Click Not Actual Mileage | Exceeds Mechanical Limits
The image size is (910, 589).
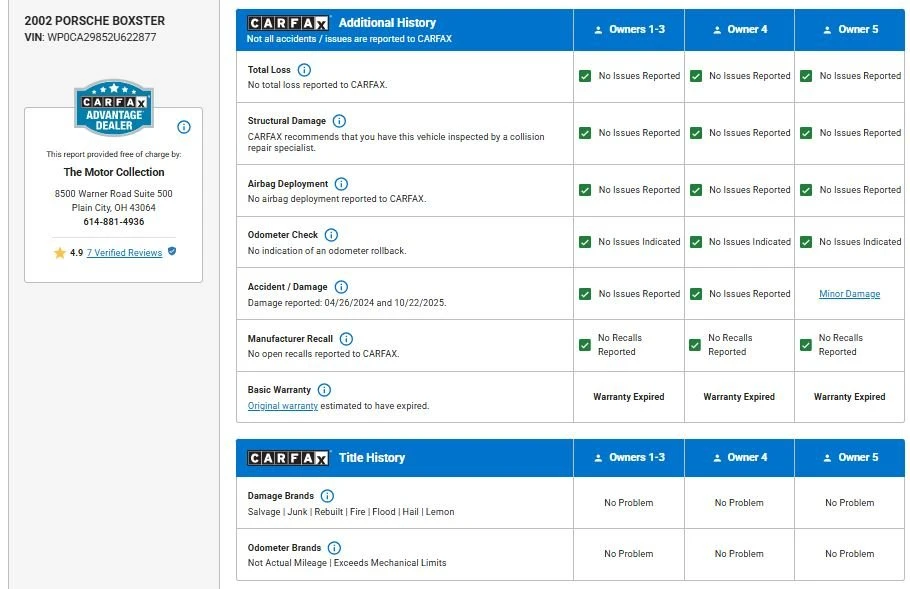pyautogui.click(x=347, y=563)
